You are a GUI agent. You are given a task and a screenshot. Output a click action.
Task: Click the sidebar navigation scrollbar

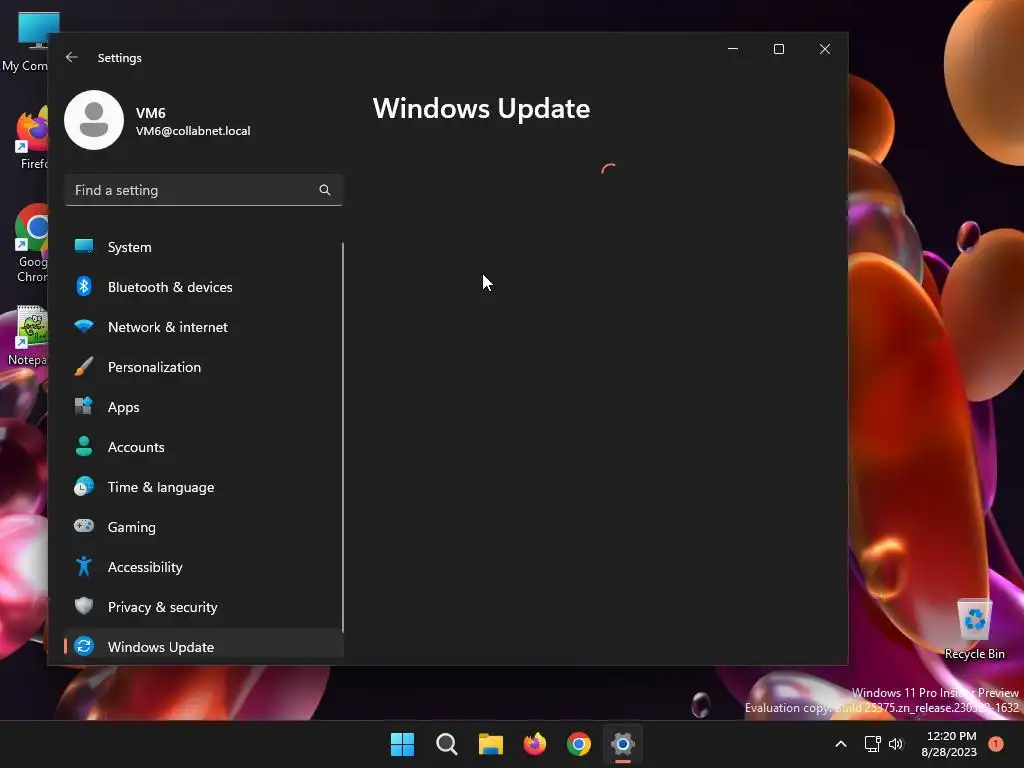343,436
